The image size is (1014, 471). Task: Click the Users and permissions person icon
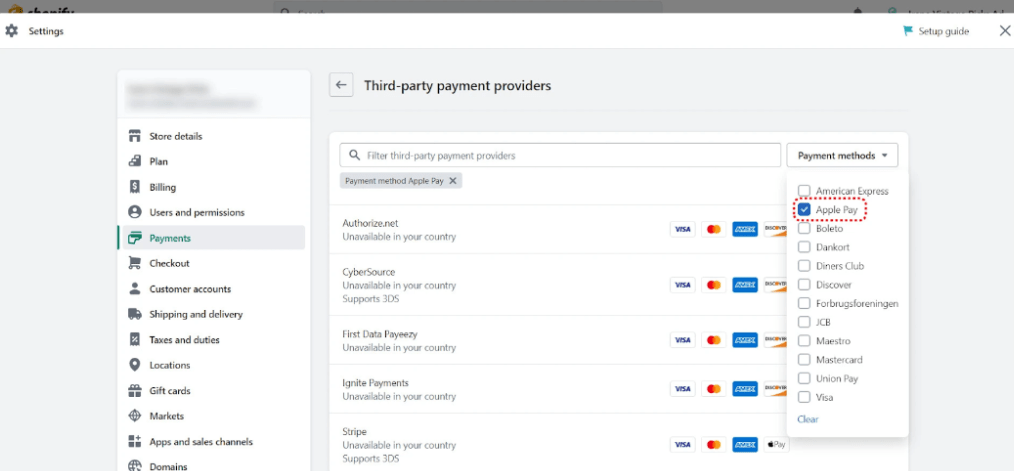(x=135, y=212)
